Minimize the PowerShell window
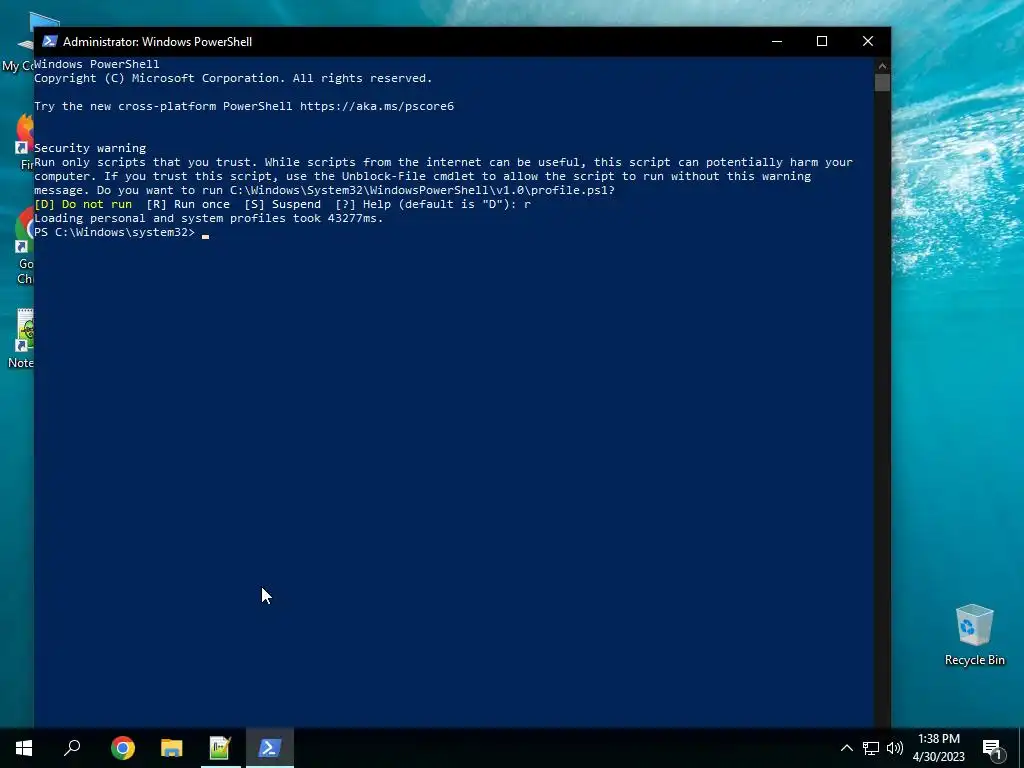The image size is (1024, 768). click(776, 41)
